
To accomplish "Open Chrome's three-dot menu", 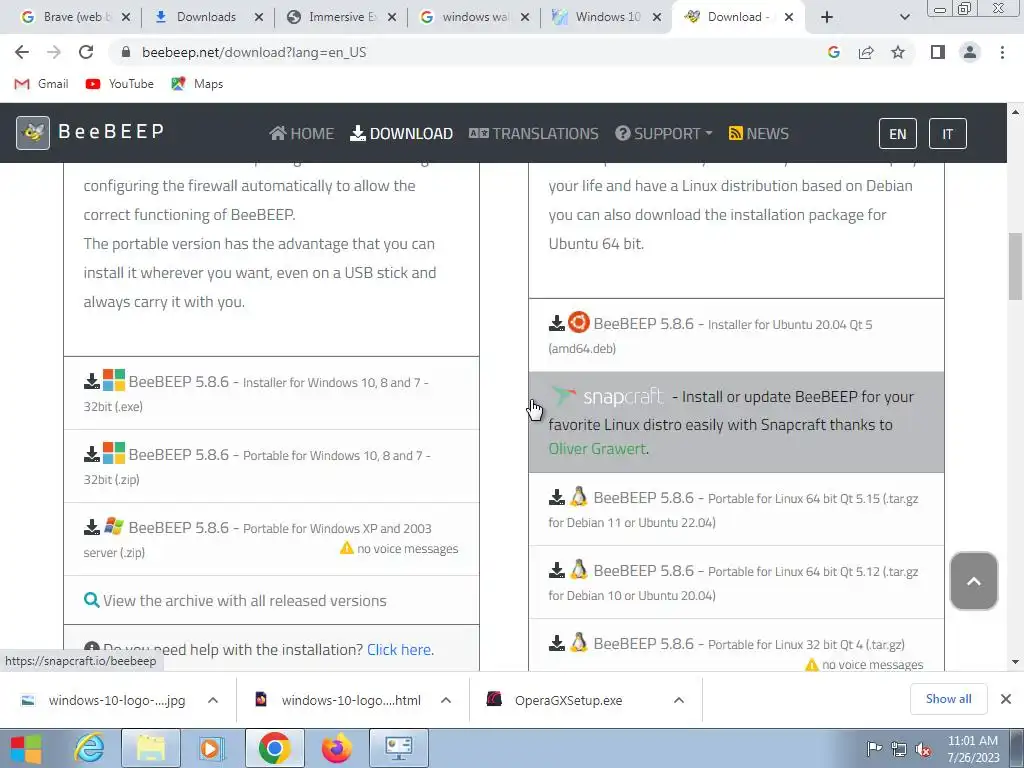I will (1002, 52).
